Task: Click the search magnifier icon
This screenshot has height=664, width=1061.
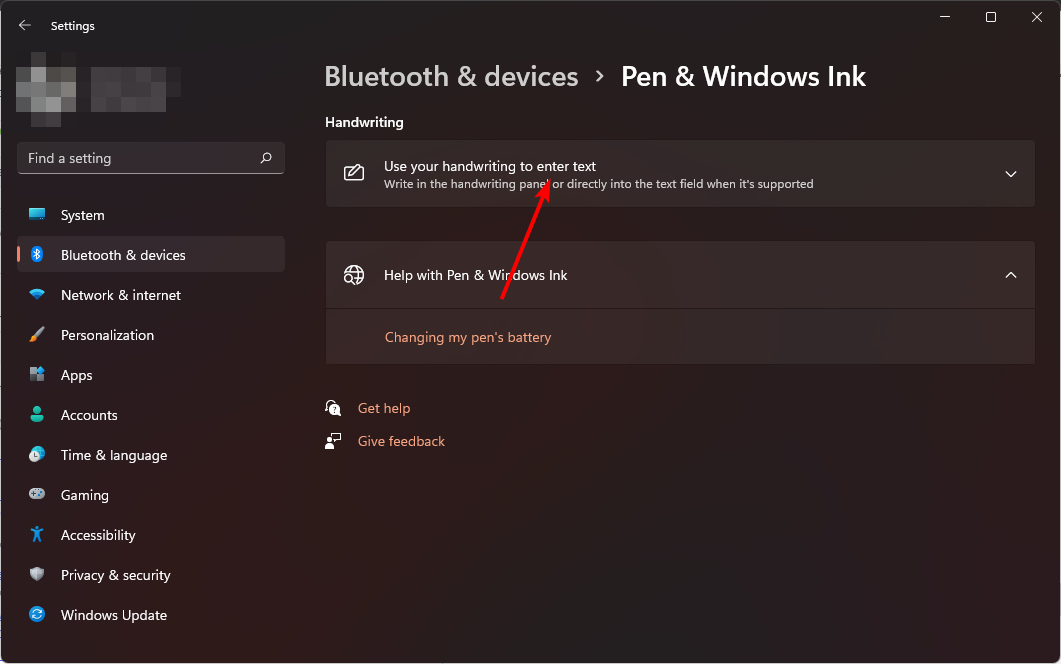Action: [x=266, y=158]
